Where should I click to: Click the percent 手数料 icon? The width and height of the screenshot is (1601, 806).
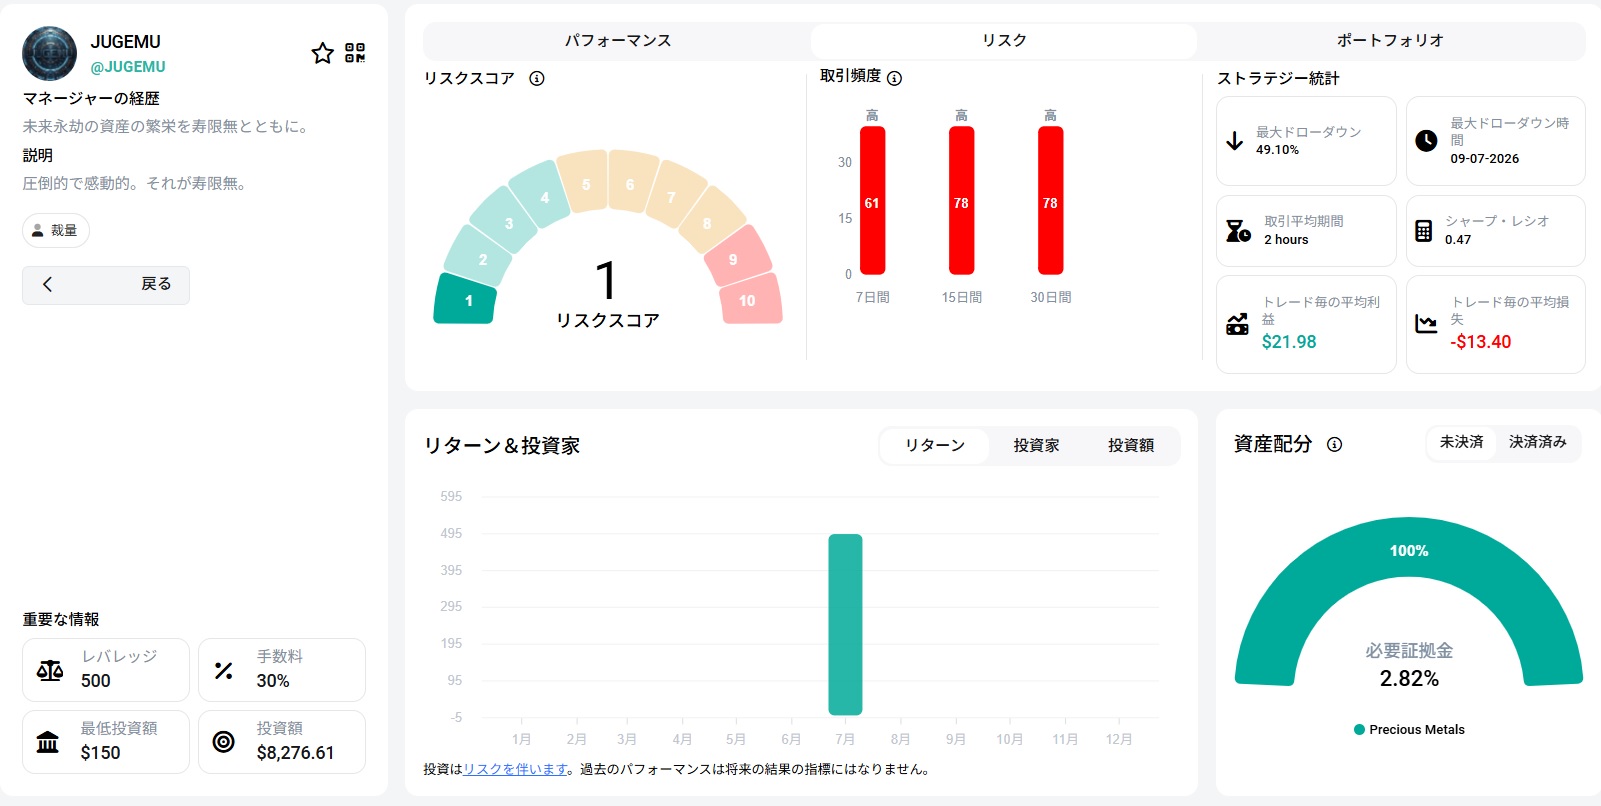pos(224,671)
